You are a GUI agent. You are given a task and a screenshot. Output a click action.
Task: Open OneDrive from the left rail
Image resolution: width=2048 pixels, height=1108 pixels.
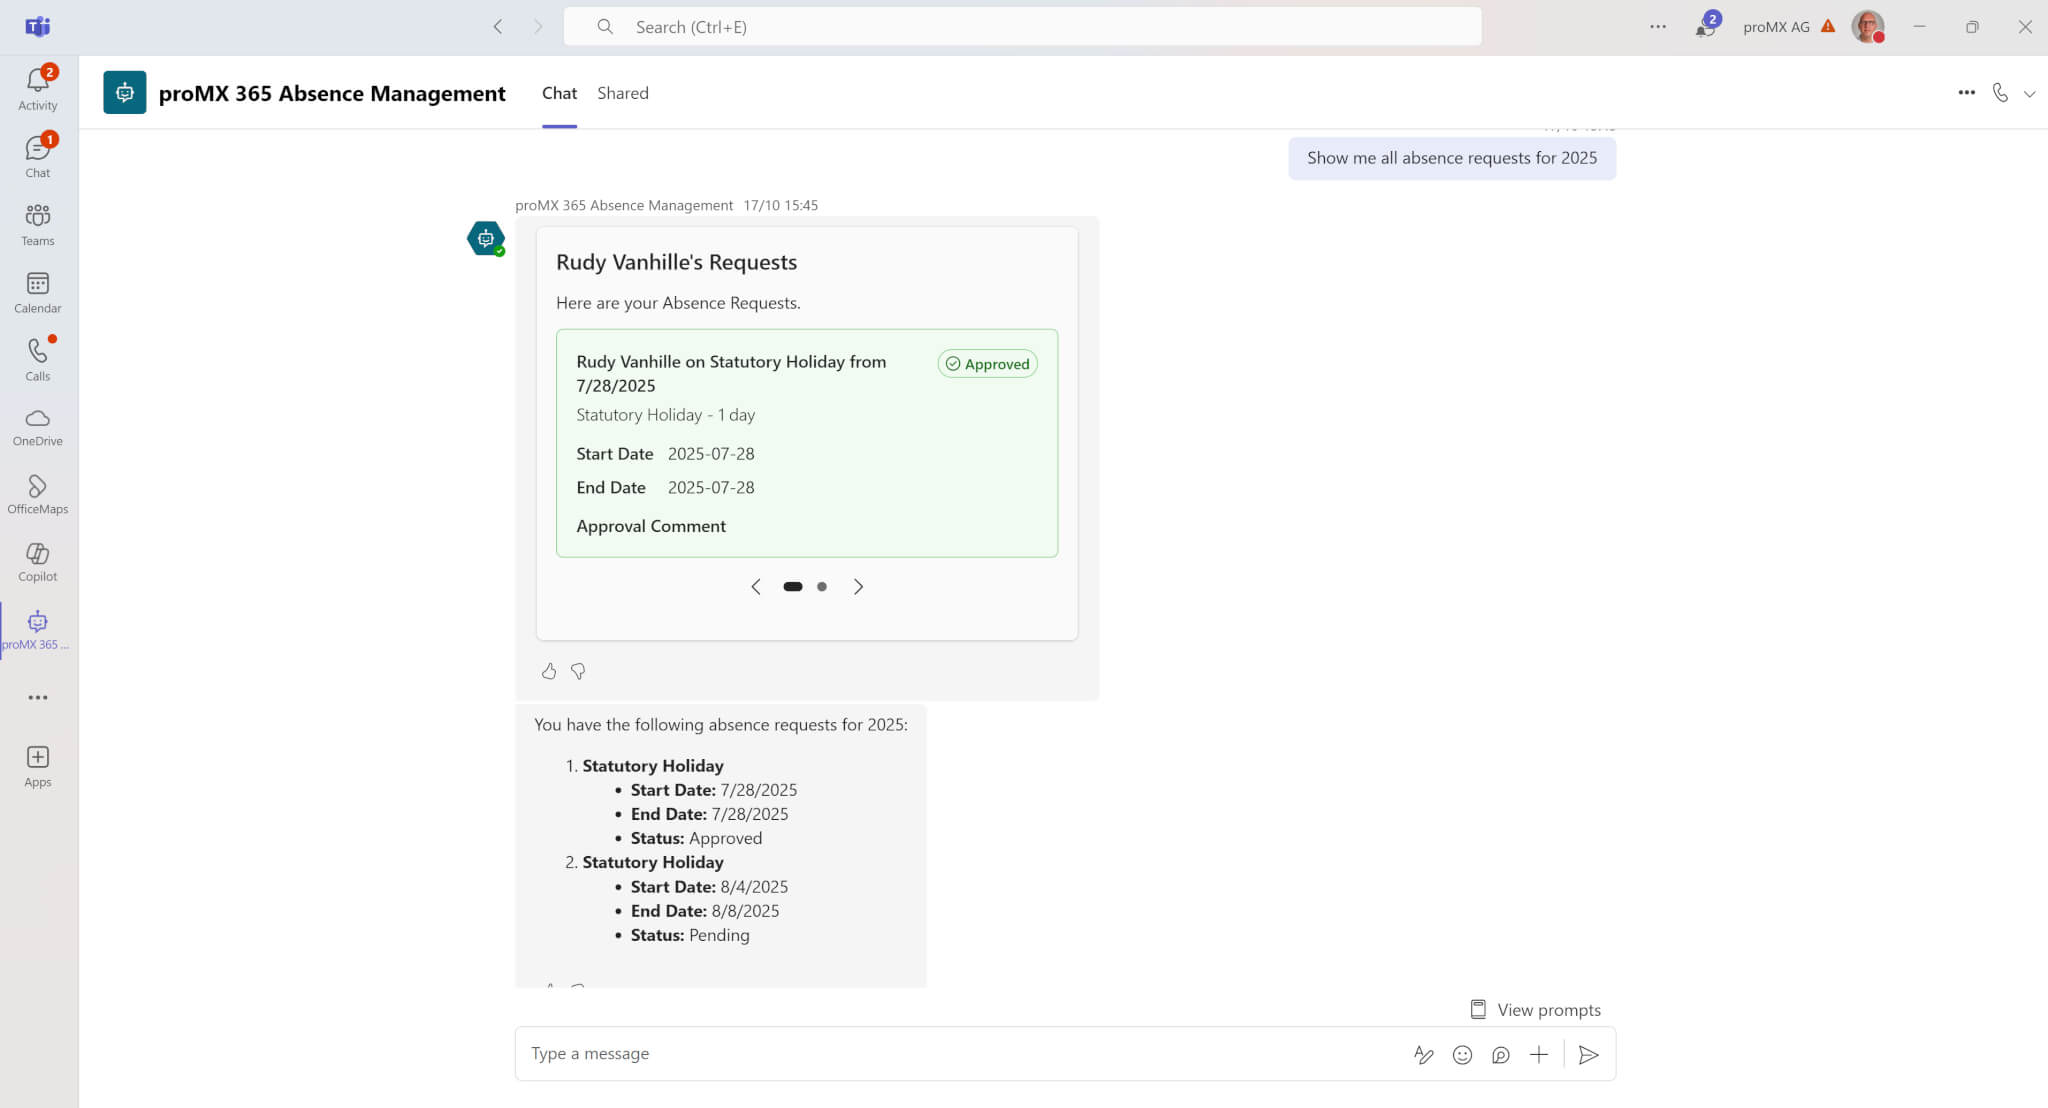38,427
